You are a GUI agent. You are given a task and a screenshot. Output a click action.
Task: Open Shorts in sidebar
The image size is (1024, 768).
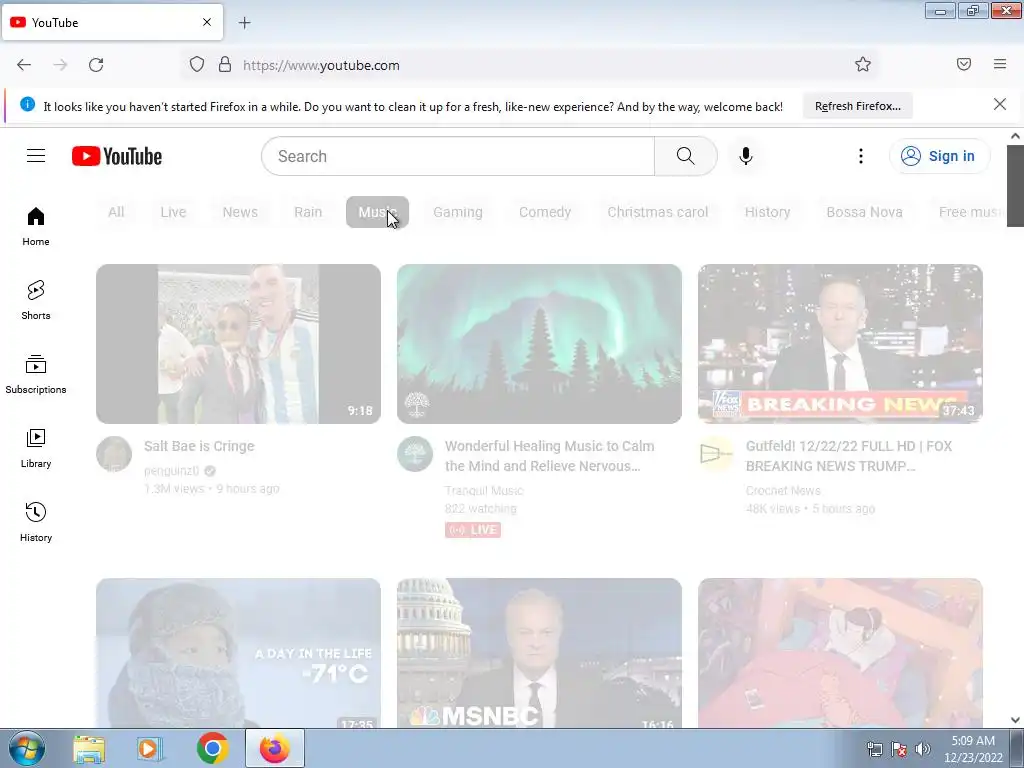click(x=36, y=300)
